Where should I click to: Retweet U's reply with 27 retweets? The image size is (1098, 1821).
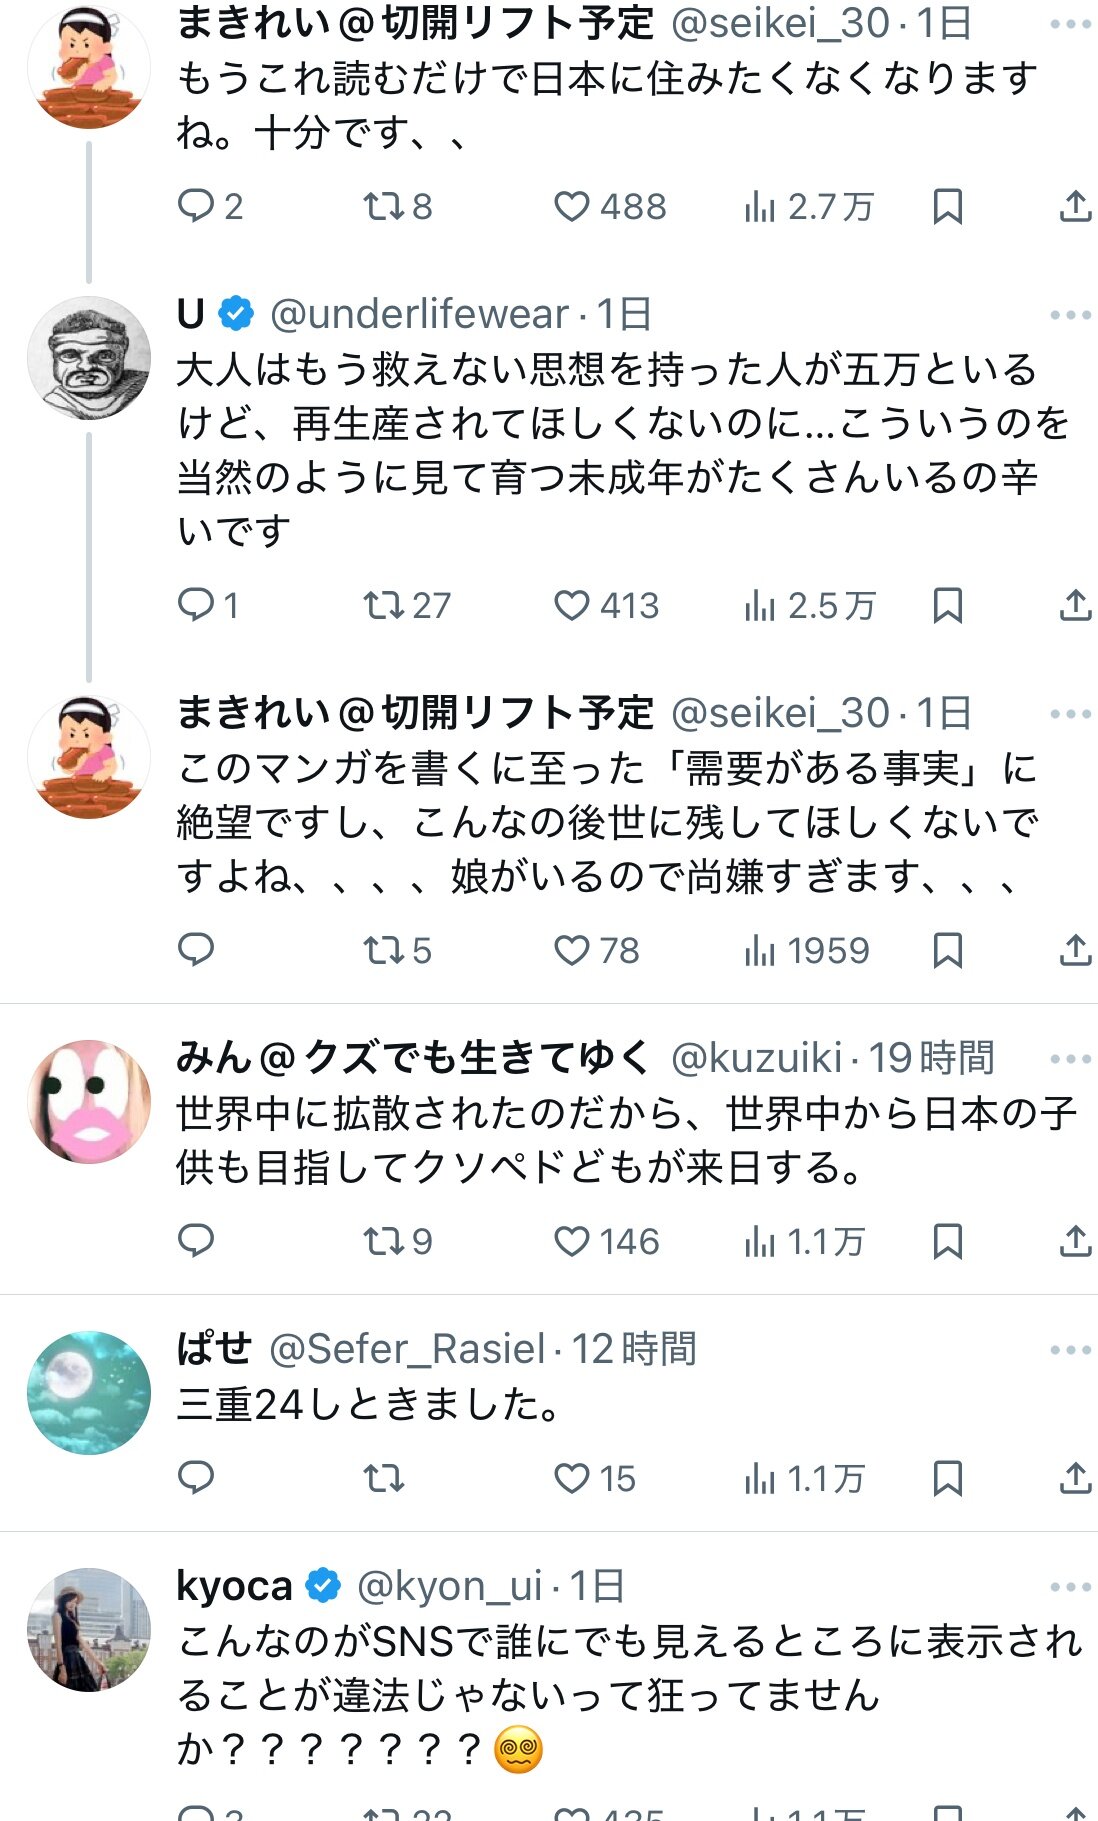tap(406, 605)
